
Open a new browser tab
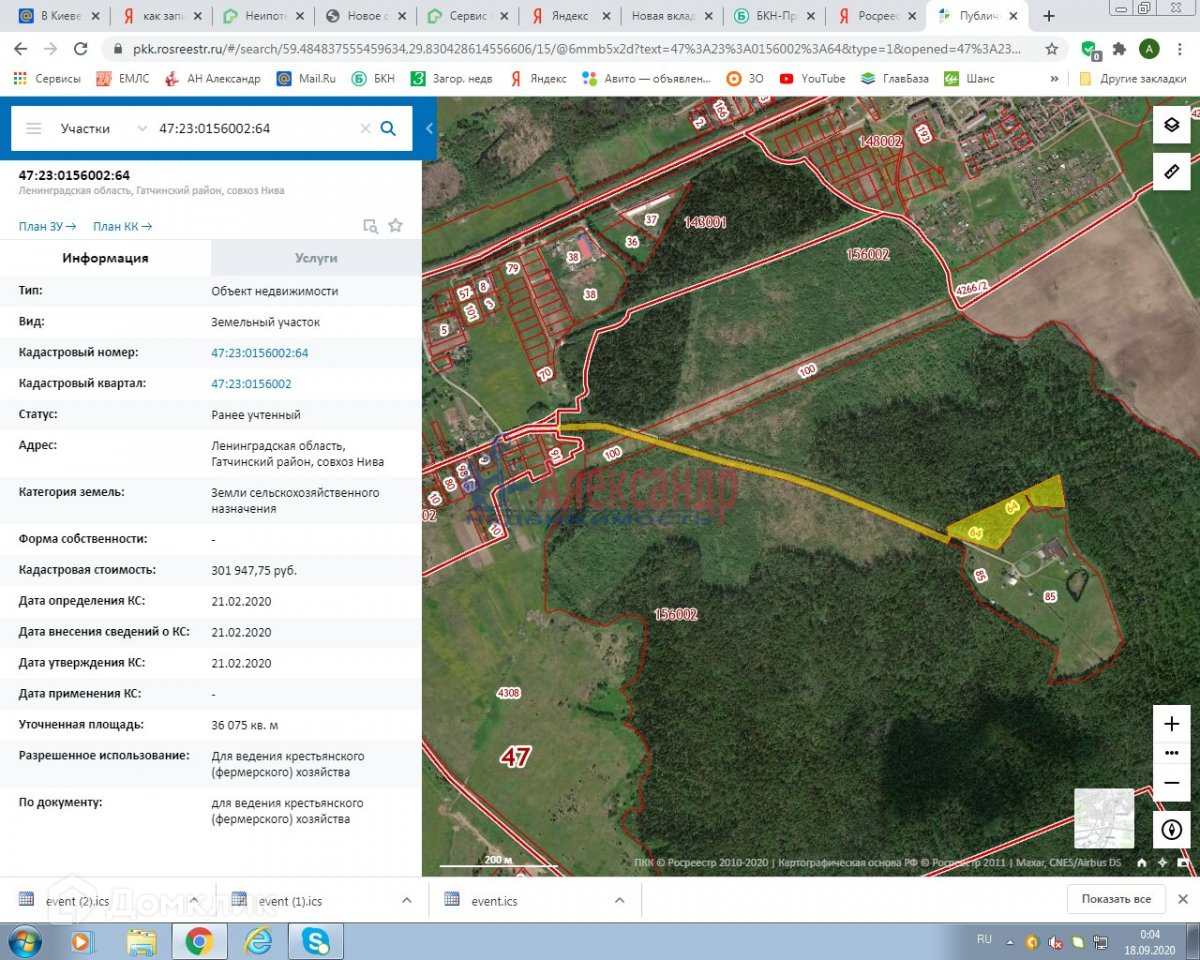[1049, 16]
